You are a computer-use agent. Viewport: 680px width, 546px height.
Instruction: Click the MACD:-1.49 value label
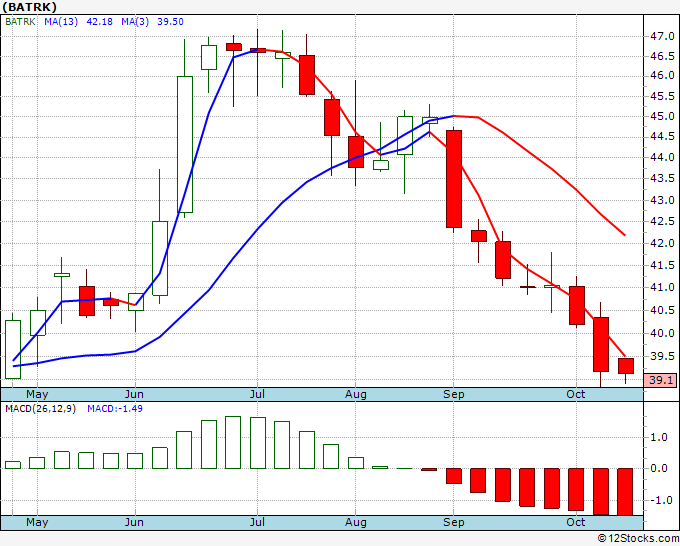click(115, 409)
